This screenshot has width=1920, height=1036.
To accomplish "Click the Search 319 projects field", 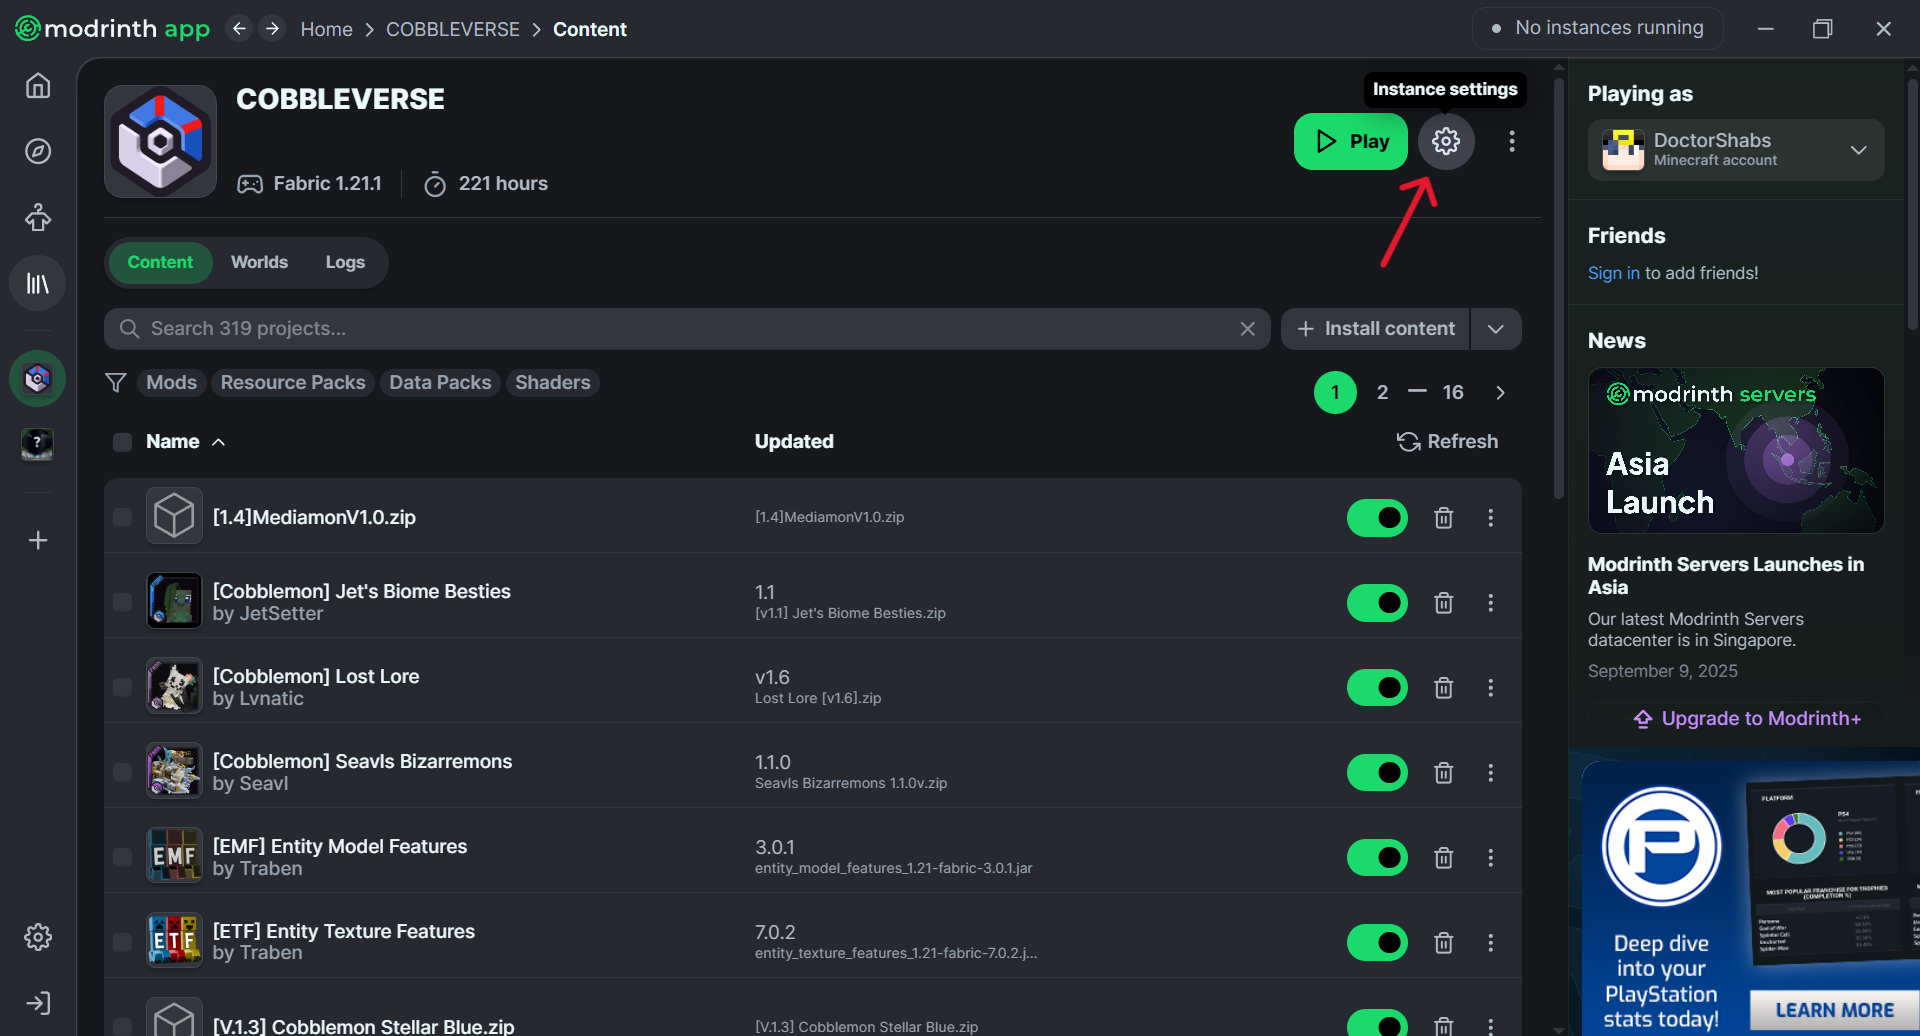I will [680, 329].
